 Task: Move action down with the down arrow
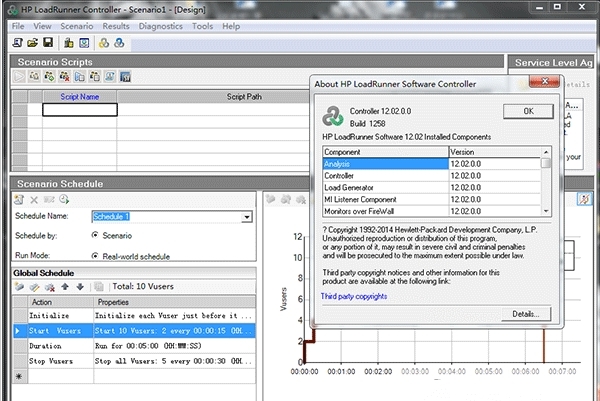coord(80,286)
